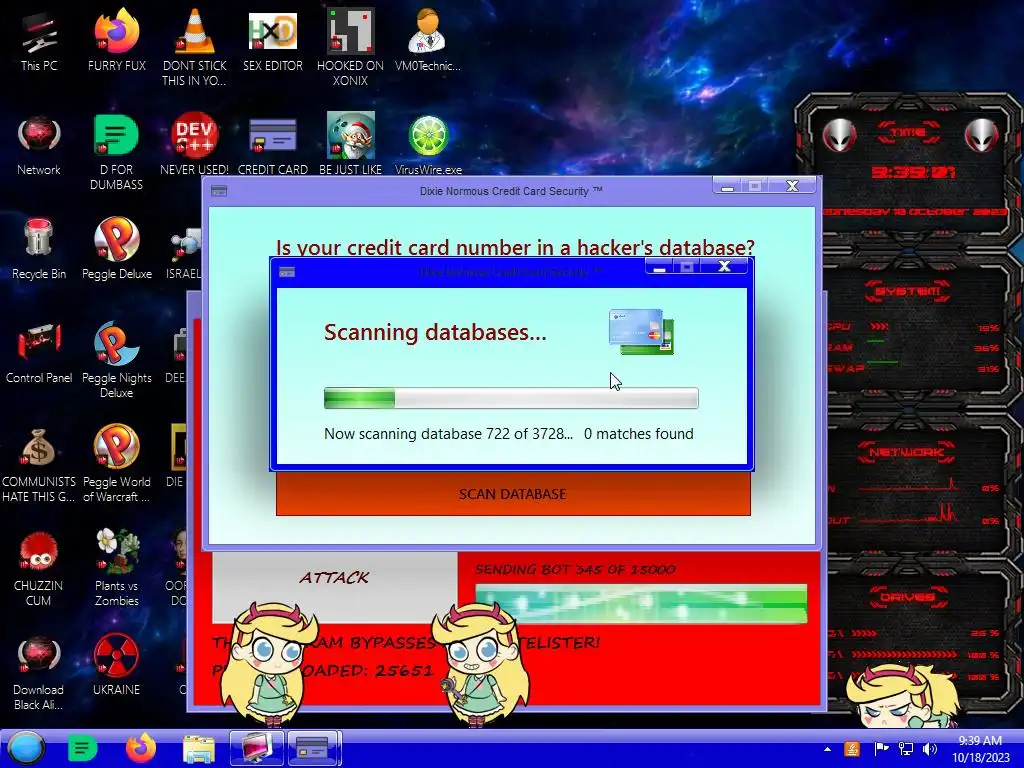Screen dimensions: 1024x768
Task: Open the VM0Technic... desktop icon
Action: [428, 40]
